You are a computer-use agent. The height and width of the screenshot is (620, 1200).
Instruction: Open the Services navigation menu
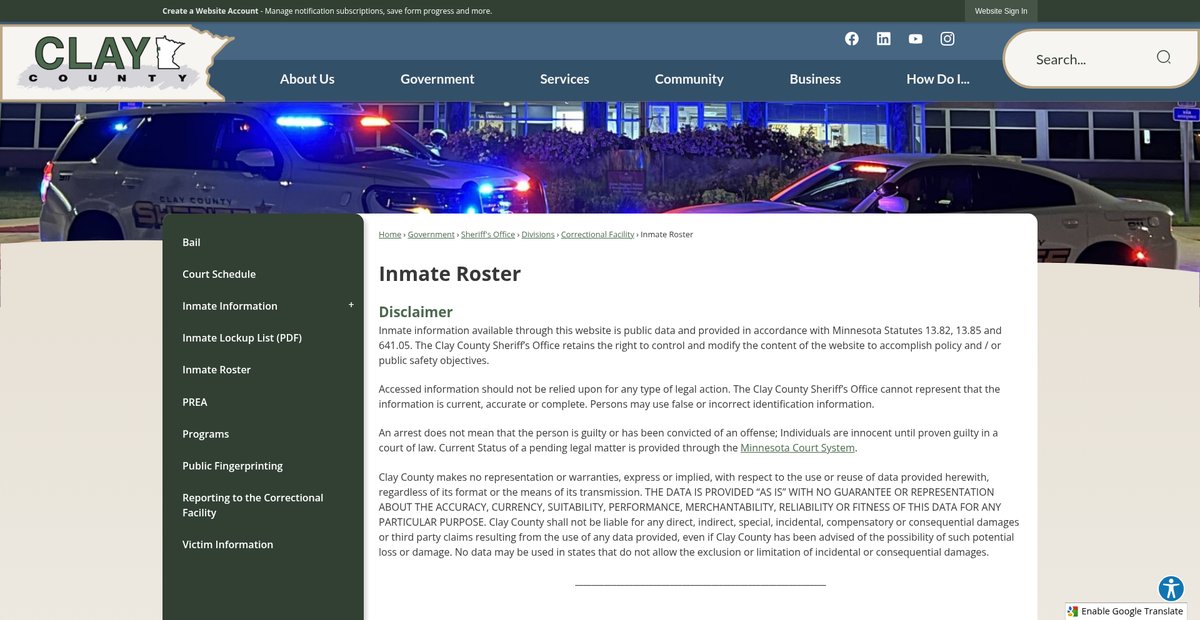564,79
